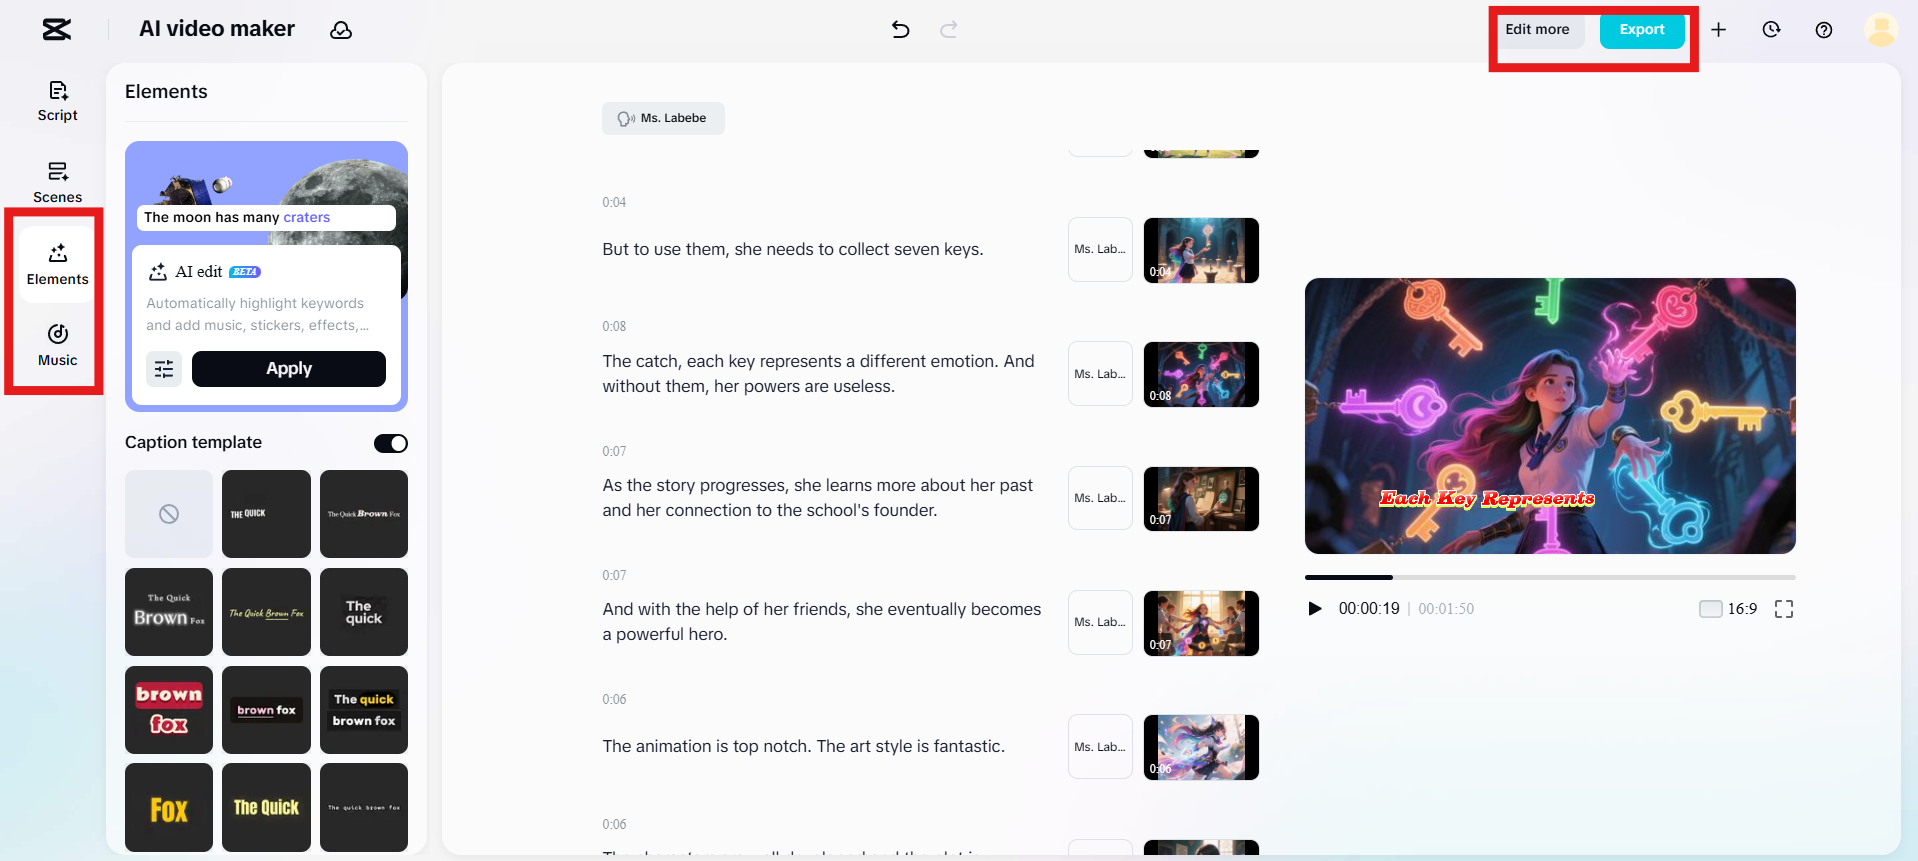The width and height of the screenshot is (1918, 861).
Task: Change the Ms. Labebe voice selector
Action: [x=663, y=118]
